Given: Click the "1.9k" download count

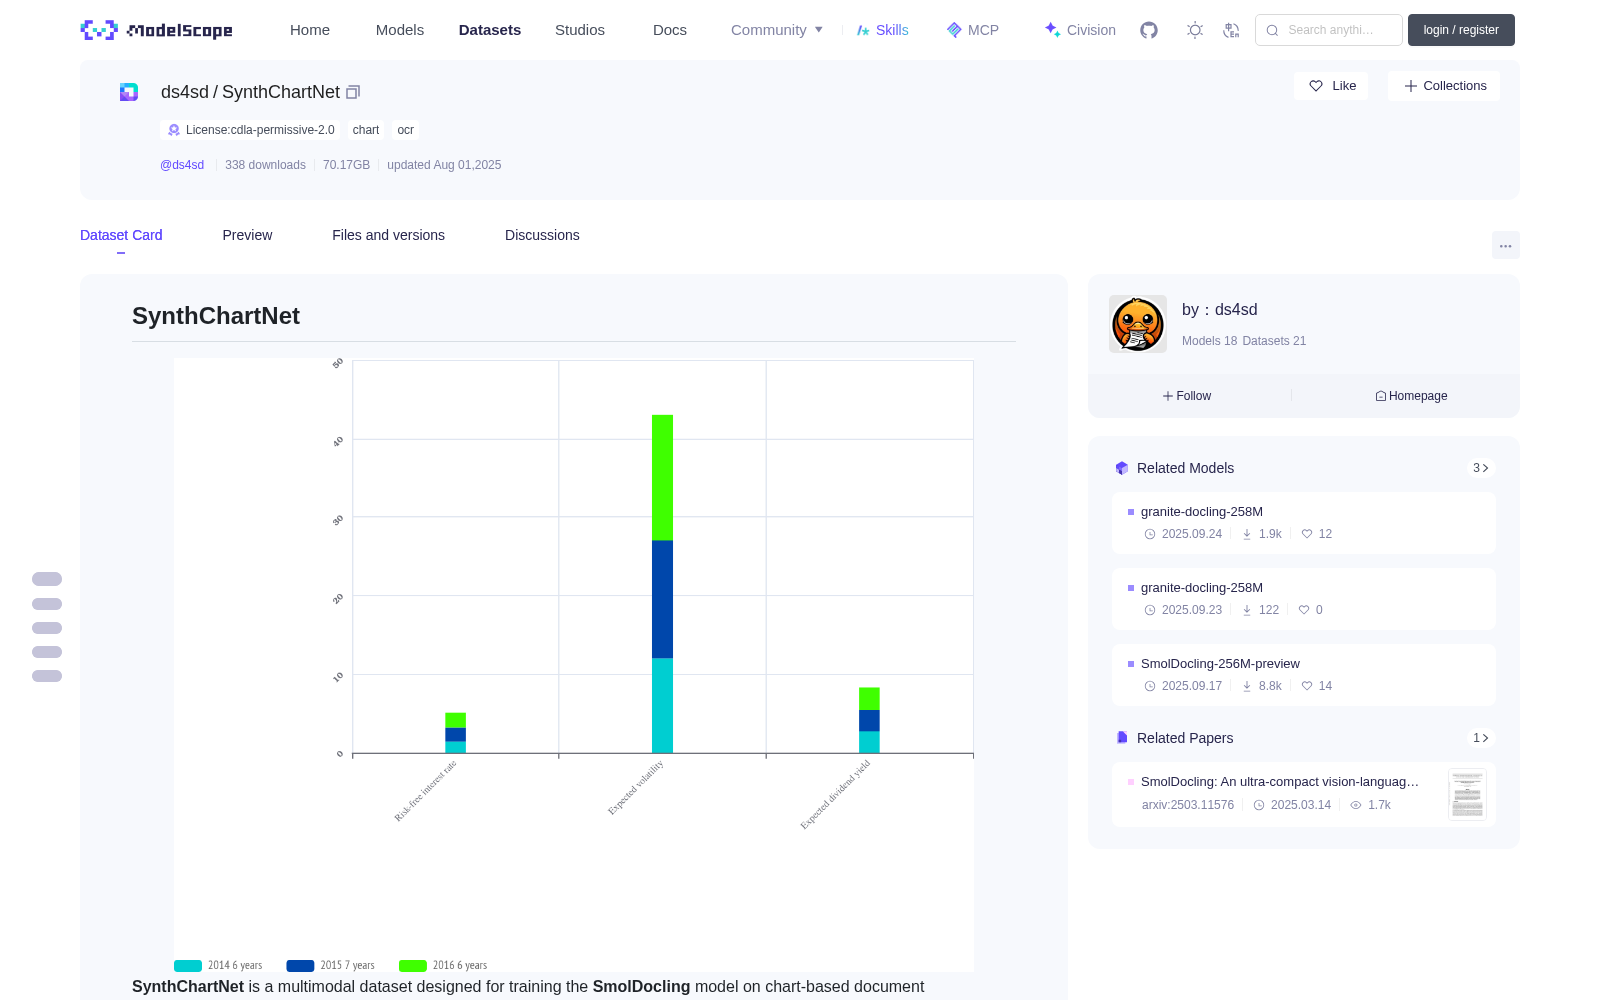Looking at the screenshot, I should (x=1270, y=534).
